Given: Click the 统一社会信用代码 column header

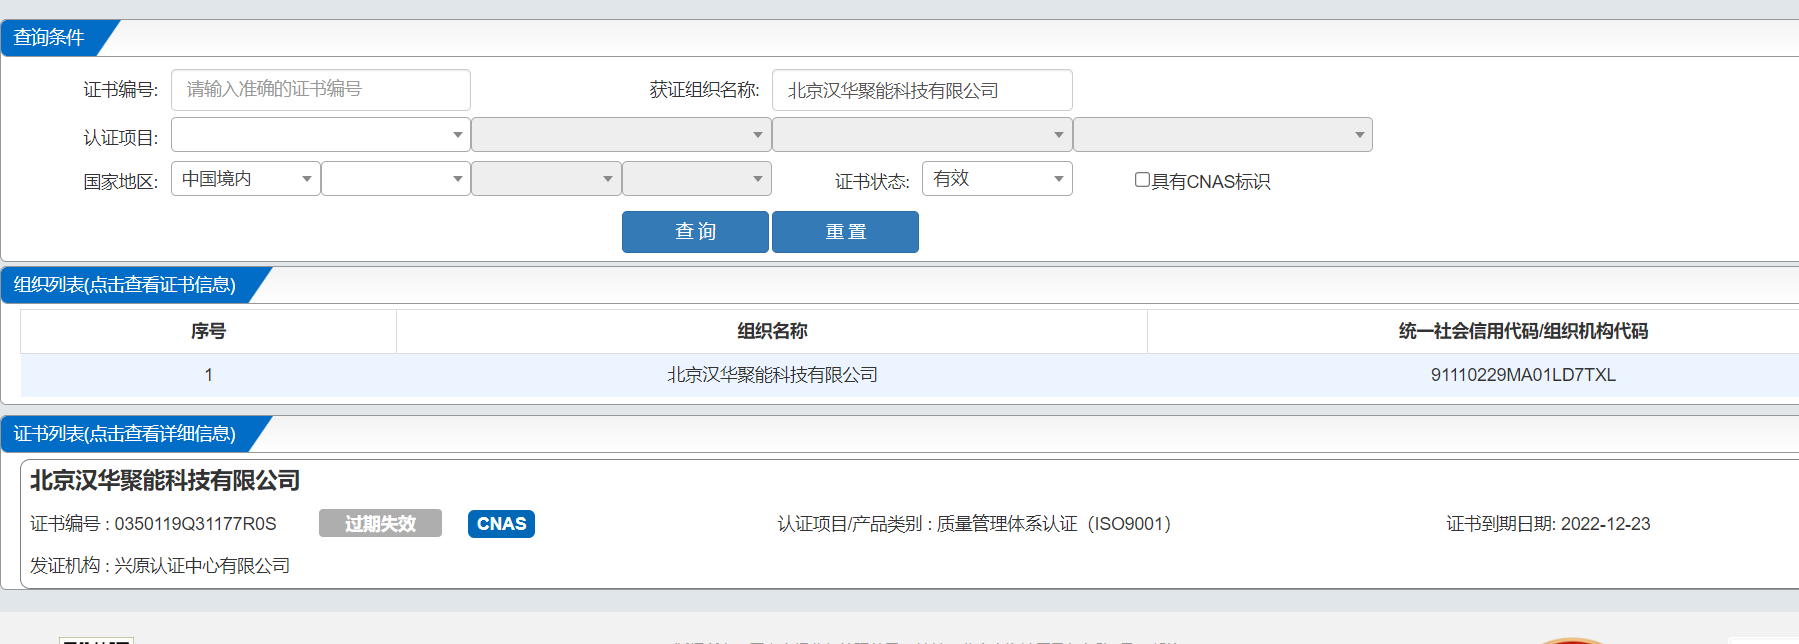Looking at the screenshot, I should coord(1523,331).
